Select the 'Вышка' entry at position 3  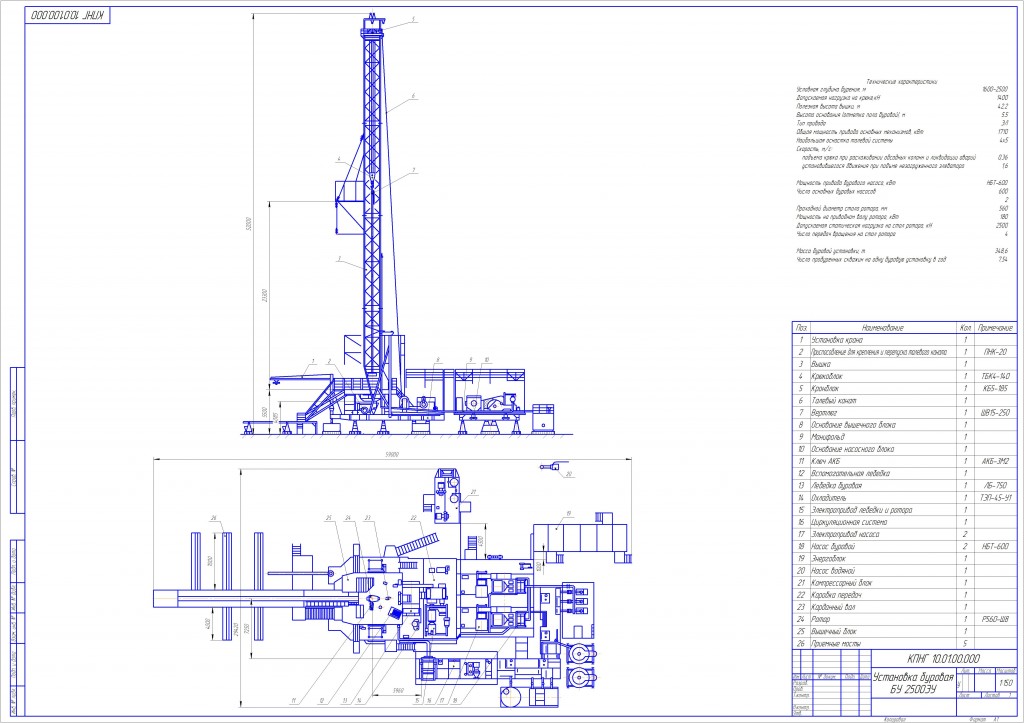coord(821,364)
